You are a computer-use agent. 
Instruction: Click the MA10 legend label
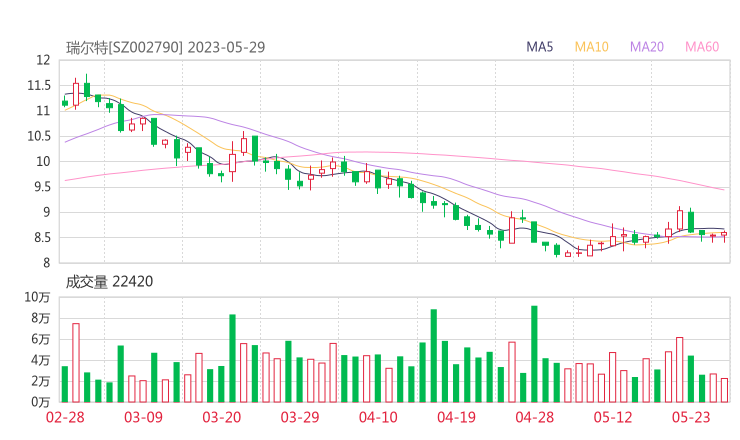(591, 47)
